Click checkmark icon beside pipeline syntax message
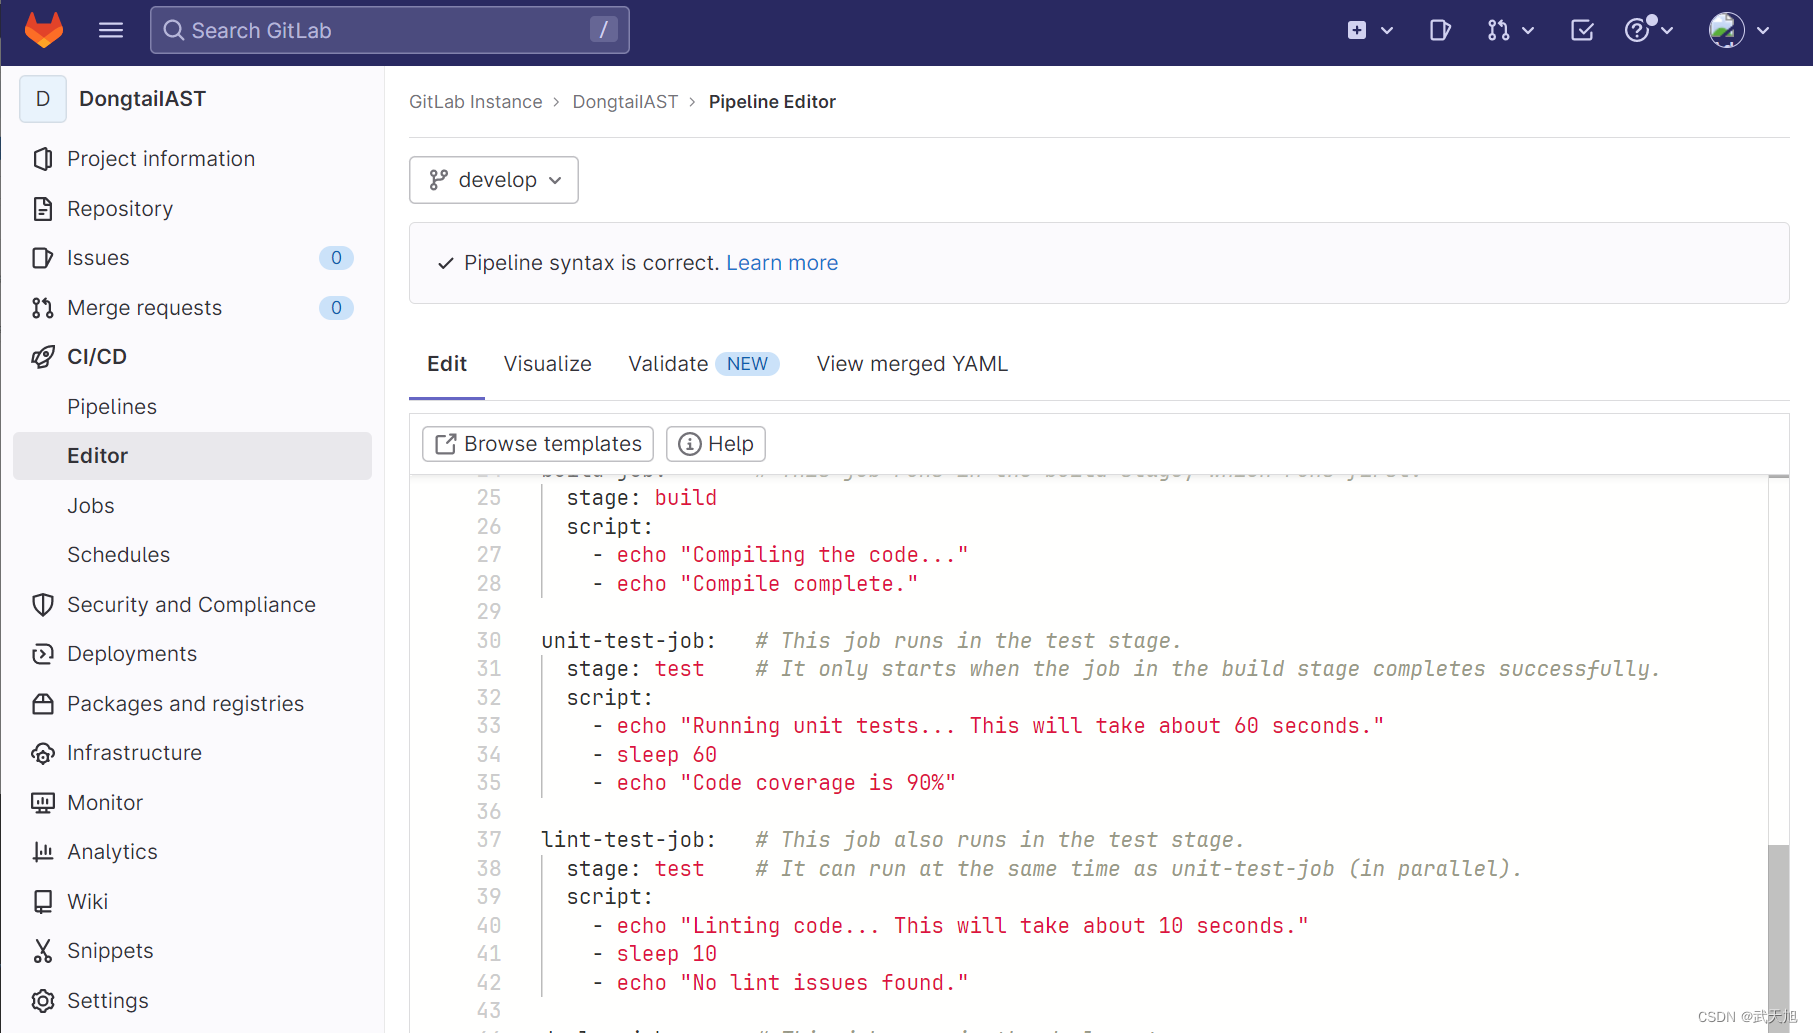Viewport: 1813px width, 1033px height. (x=446, y=263)
